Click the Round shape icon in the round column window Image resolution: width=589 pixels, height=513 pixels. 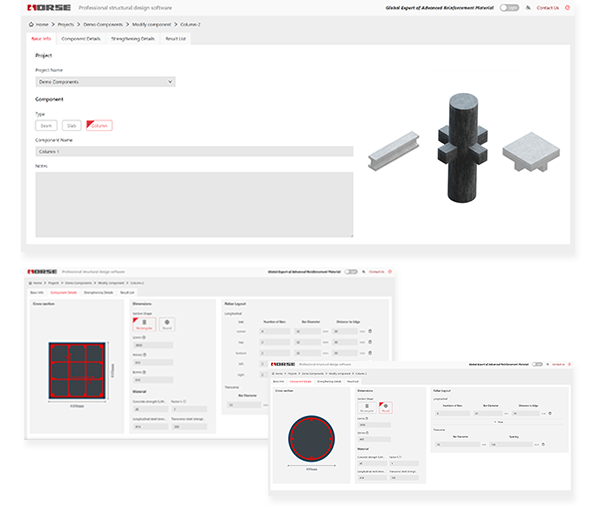[x=385, y=407]
